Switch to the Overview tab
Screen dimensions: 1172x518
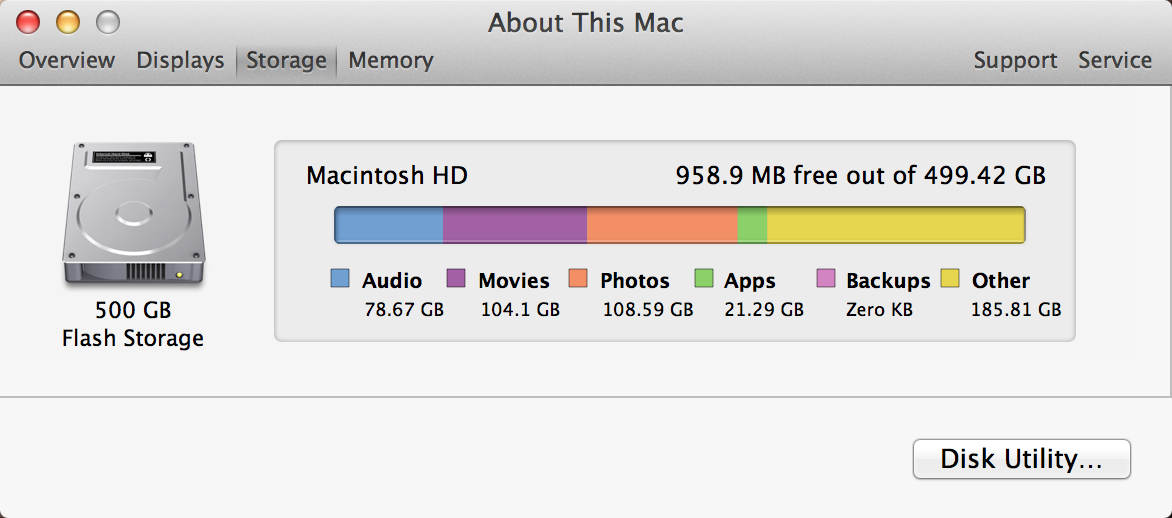point(67,61)
